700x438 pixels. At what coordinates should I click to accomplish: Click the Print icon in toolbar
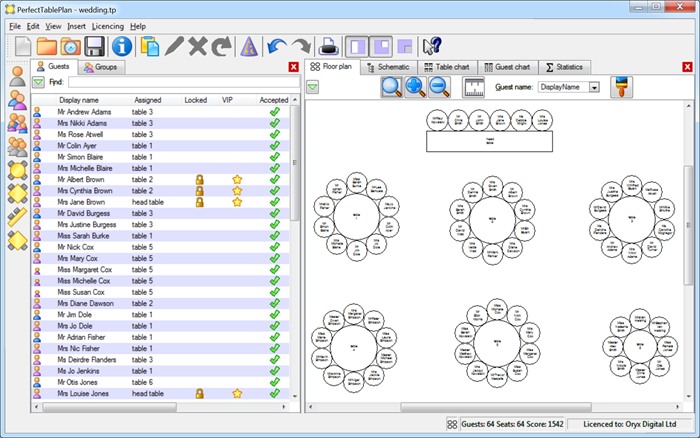327,46
